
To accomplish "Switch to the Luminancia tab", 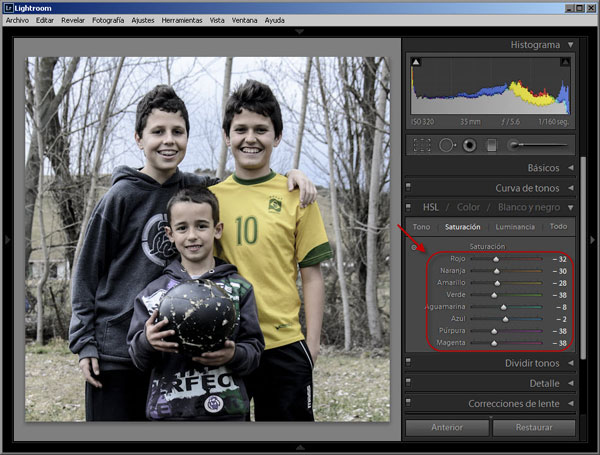I will (515, 227).
